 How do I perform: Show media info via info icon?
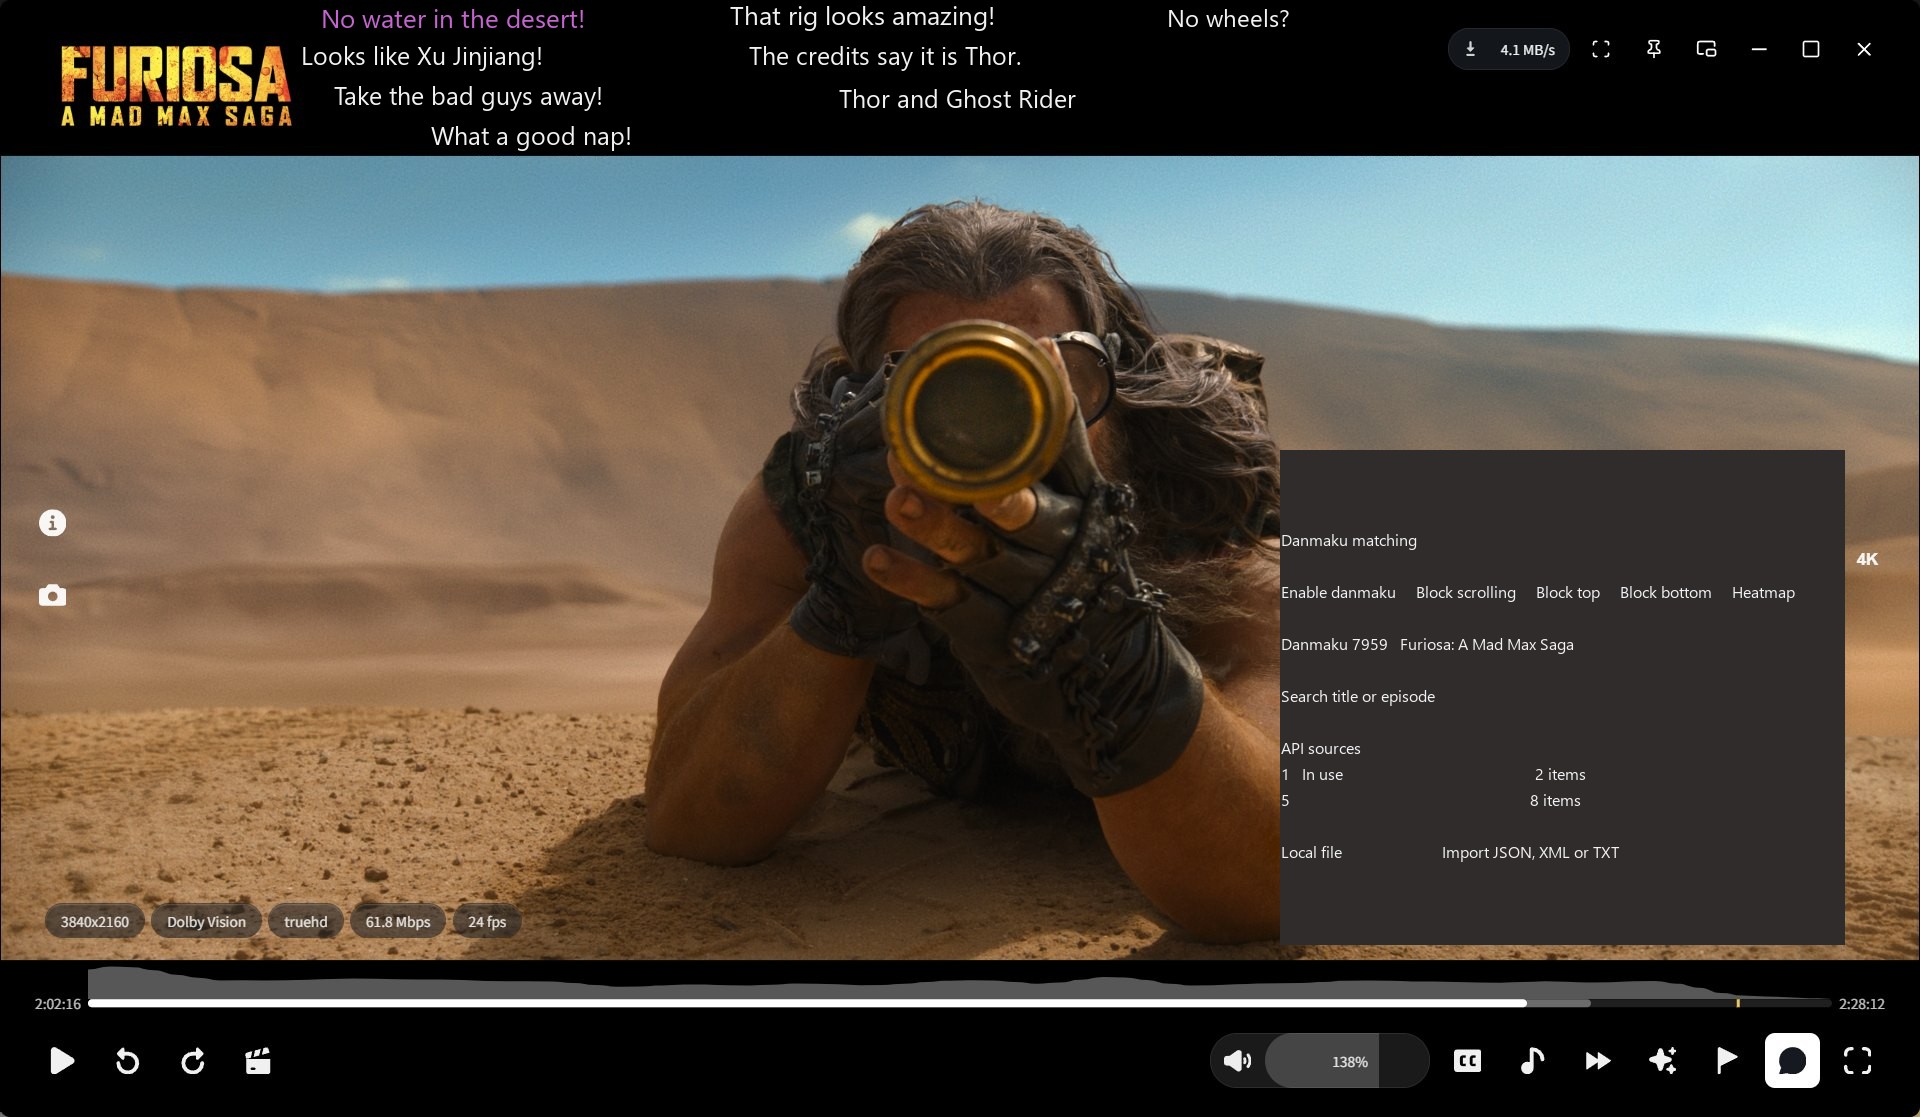[x=52, y=523]
